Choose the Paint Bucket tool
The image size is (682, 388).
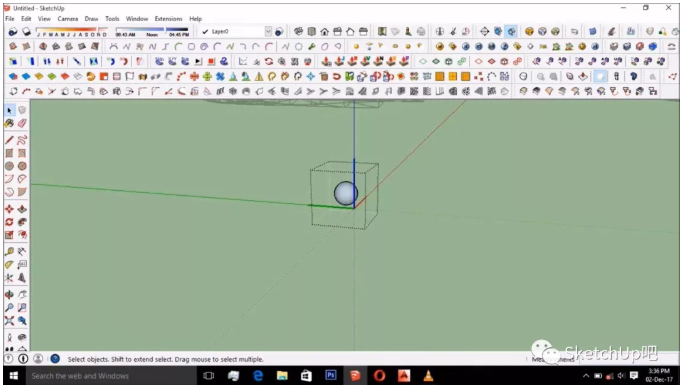(x=9, y=124)
